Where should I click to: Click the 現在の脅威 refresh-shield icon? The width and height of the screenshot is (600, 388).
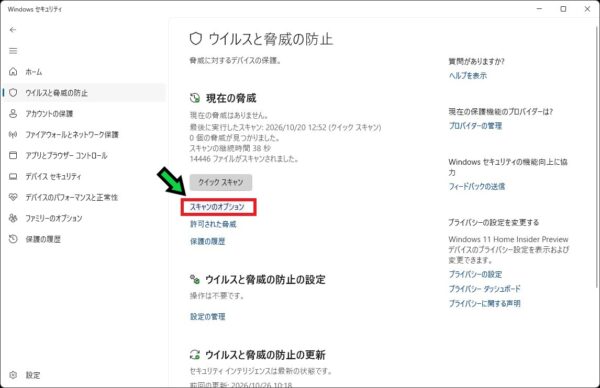pos(195,98)
